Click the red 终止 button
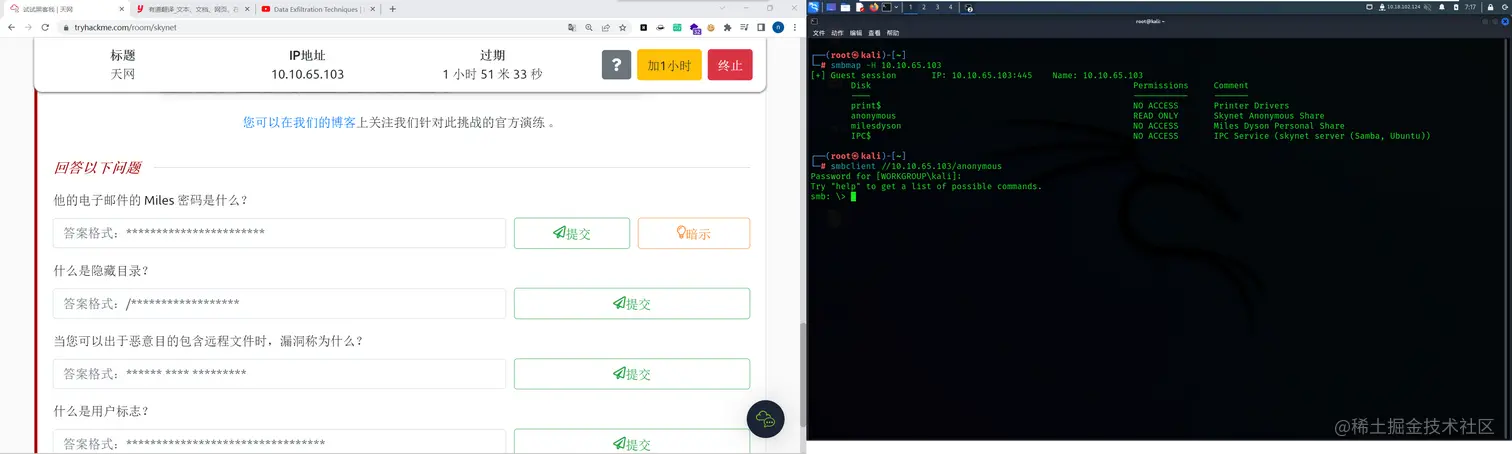 click(730, 65)
